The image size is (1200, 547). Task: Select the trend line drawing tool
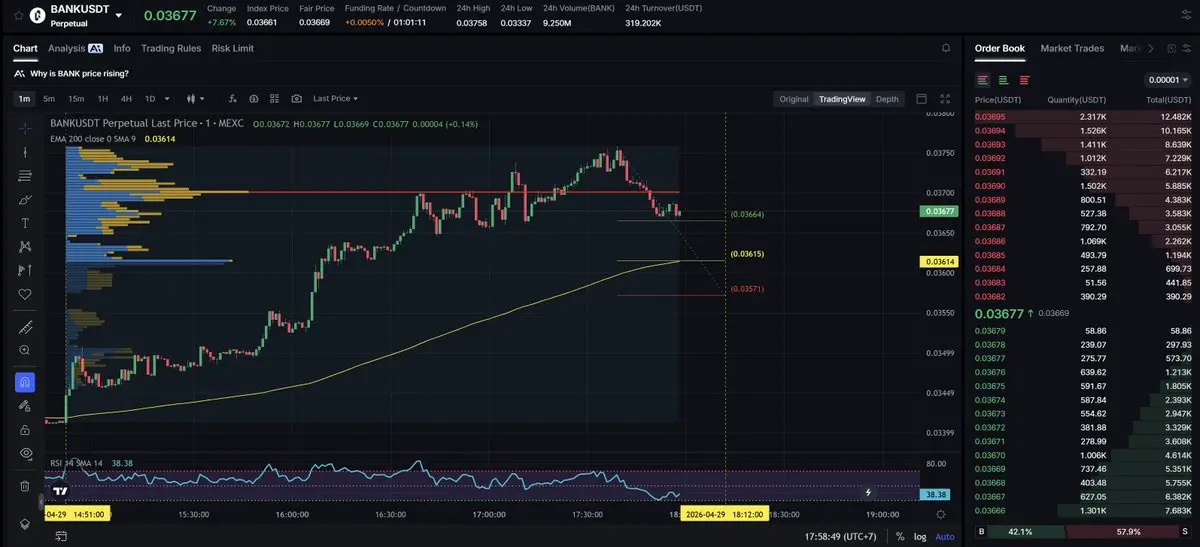tap(25, 152)
